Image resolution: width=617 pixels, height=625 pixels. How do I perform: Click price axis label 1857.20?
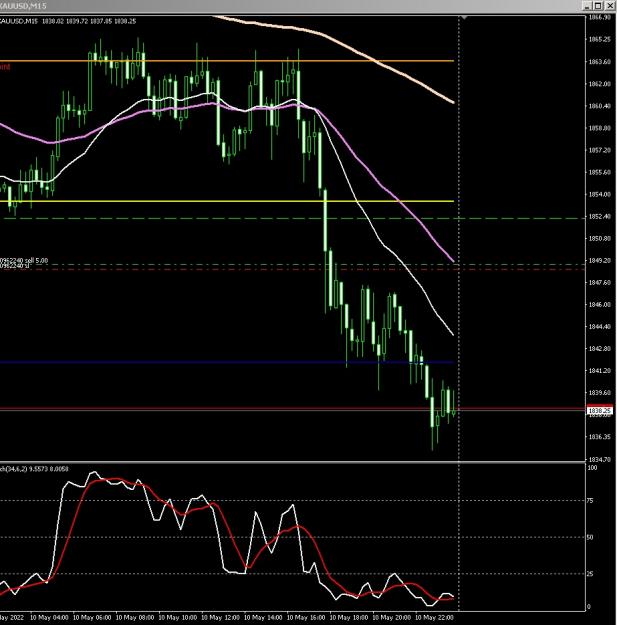pyautogui.click(x=599, y=150)
